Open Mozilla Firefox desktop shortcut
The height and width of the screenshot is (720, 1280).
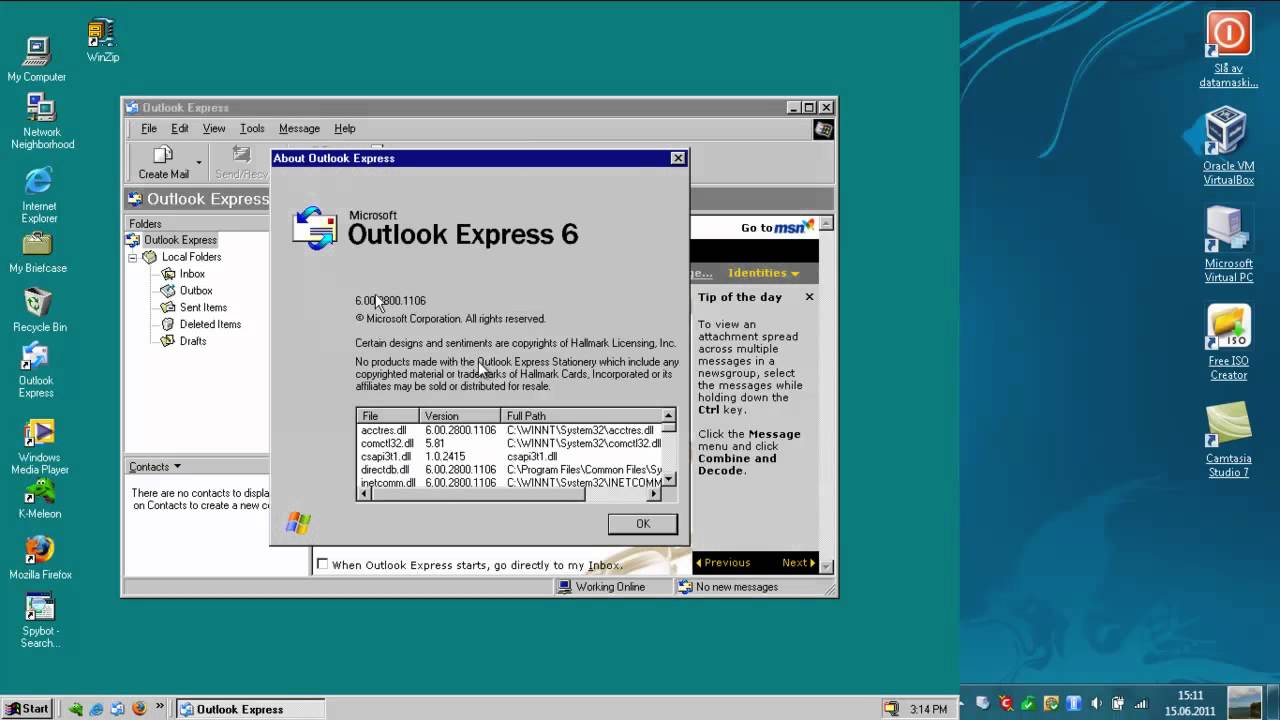point(40,558)
